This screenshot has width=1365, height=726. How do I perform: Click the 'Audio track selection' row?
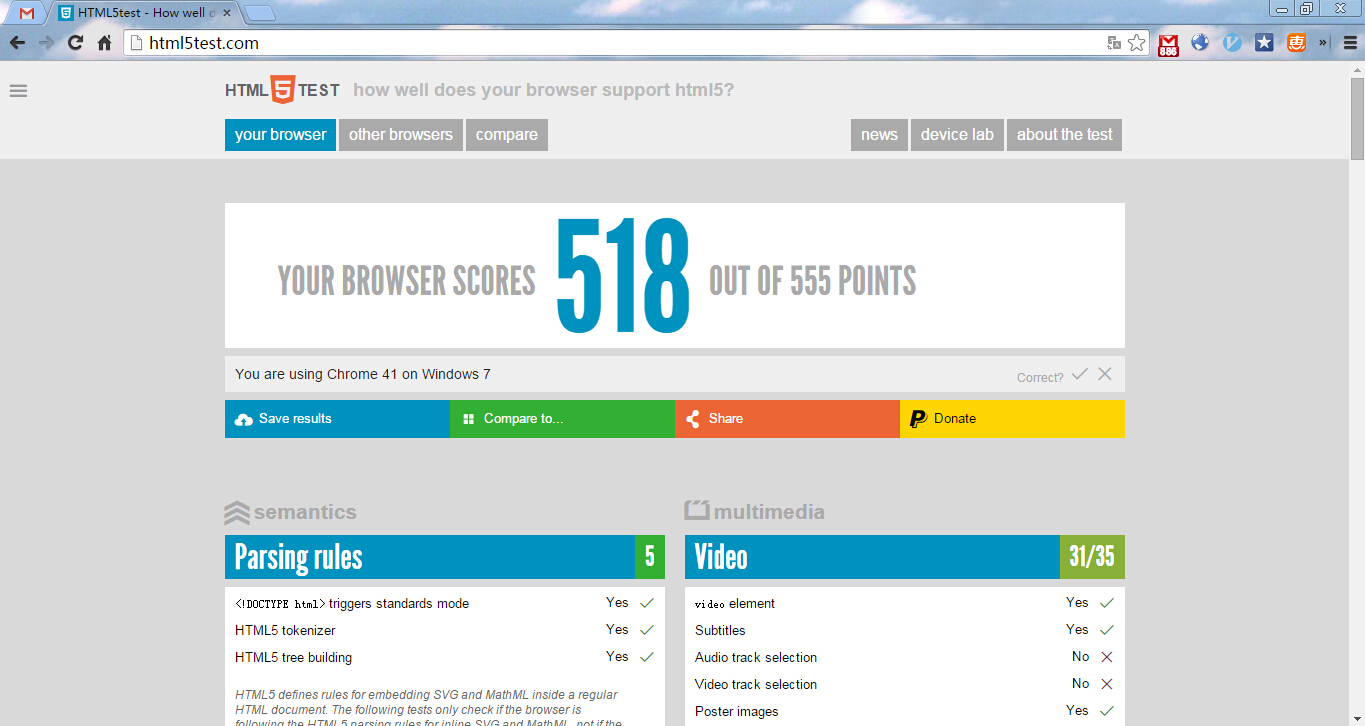(x=905, y=657)
